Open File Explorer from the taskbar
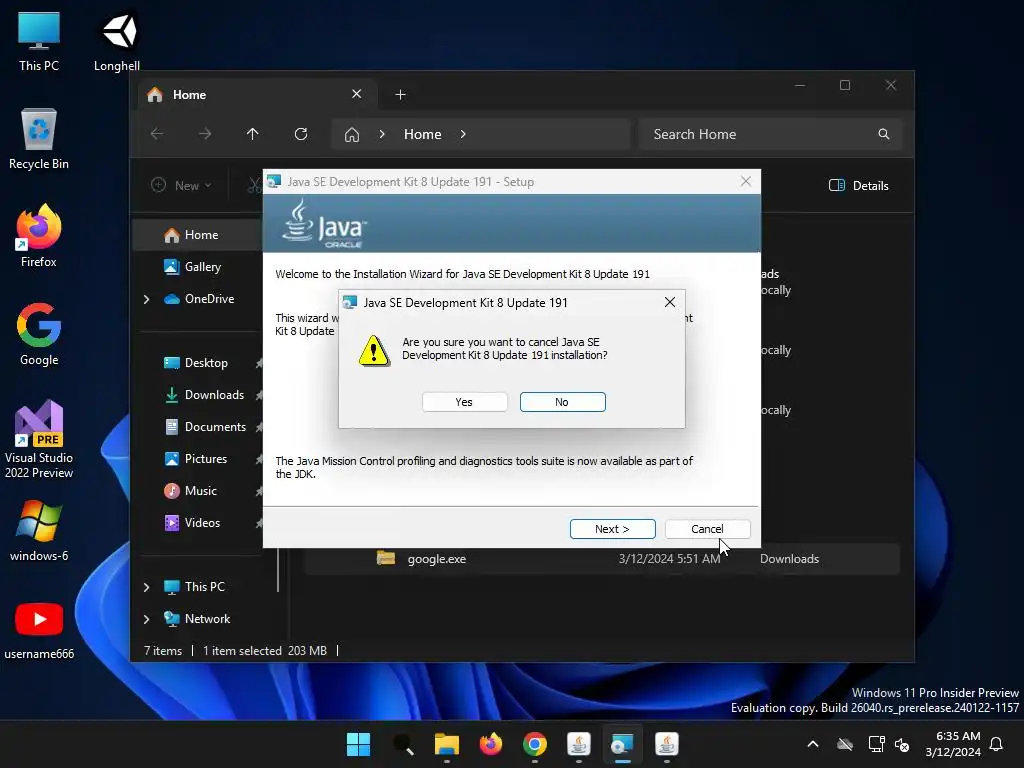 pyautogui.click(x=447, y=744)
